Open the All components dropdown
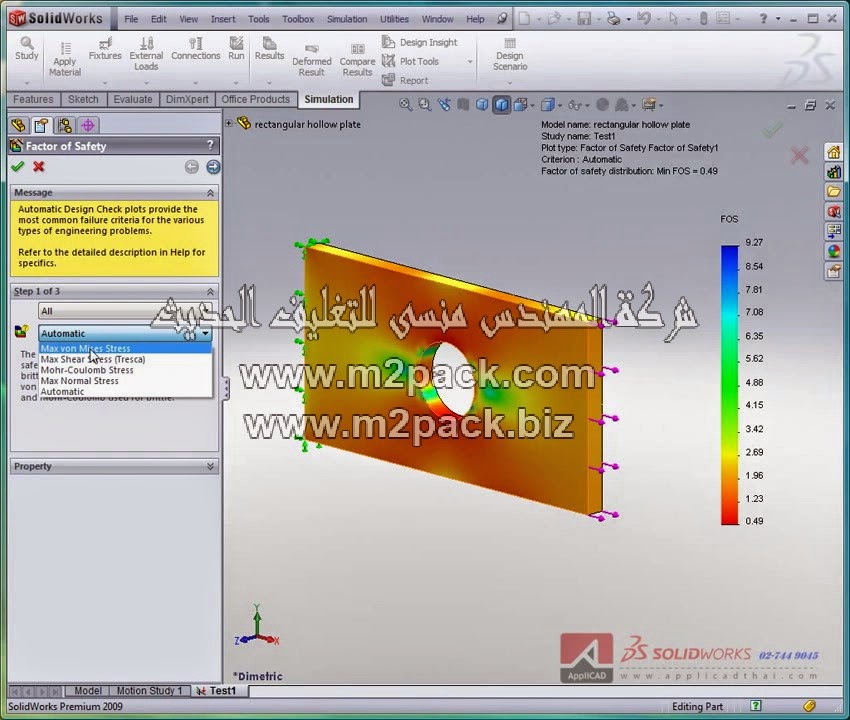This screenshot has width=850, height=720. pyautogui.click(x=125, y=311)
